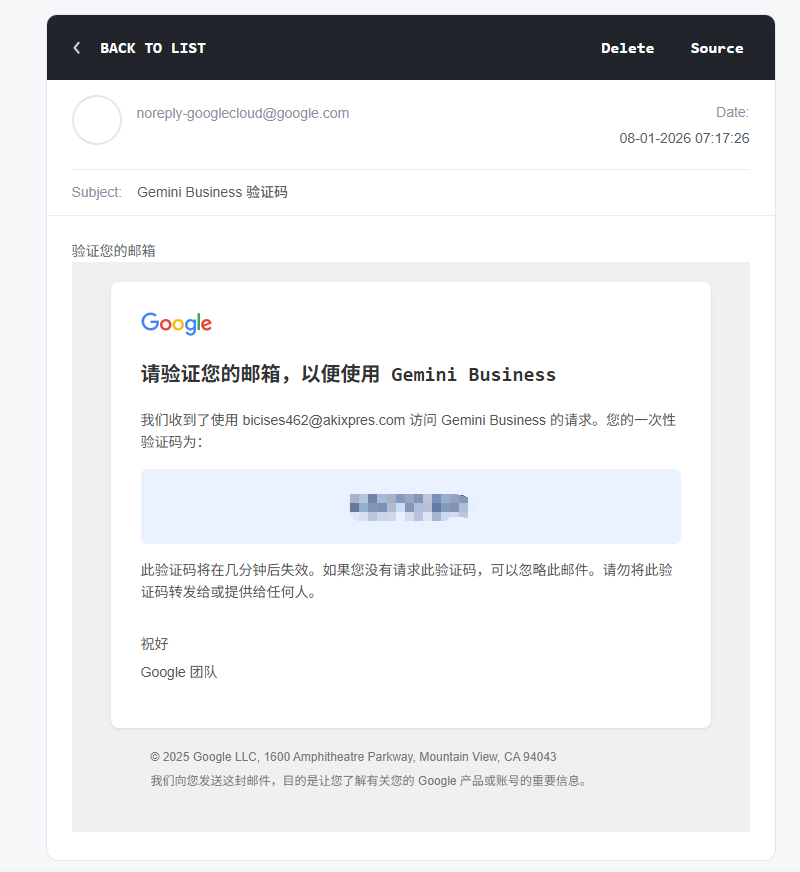Viewport: 800px width, 872px height.
Task: Click the heading 请验证您的邮箱，以便使用 Gemini Business
Action: (348, 375)
